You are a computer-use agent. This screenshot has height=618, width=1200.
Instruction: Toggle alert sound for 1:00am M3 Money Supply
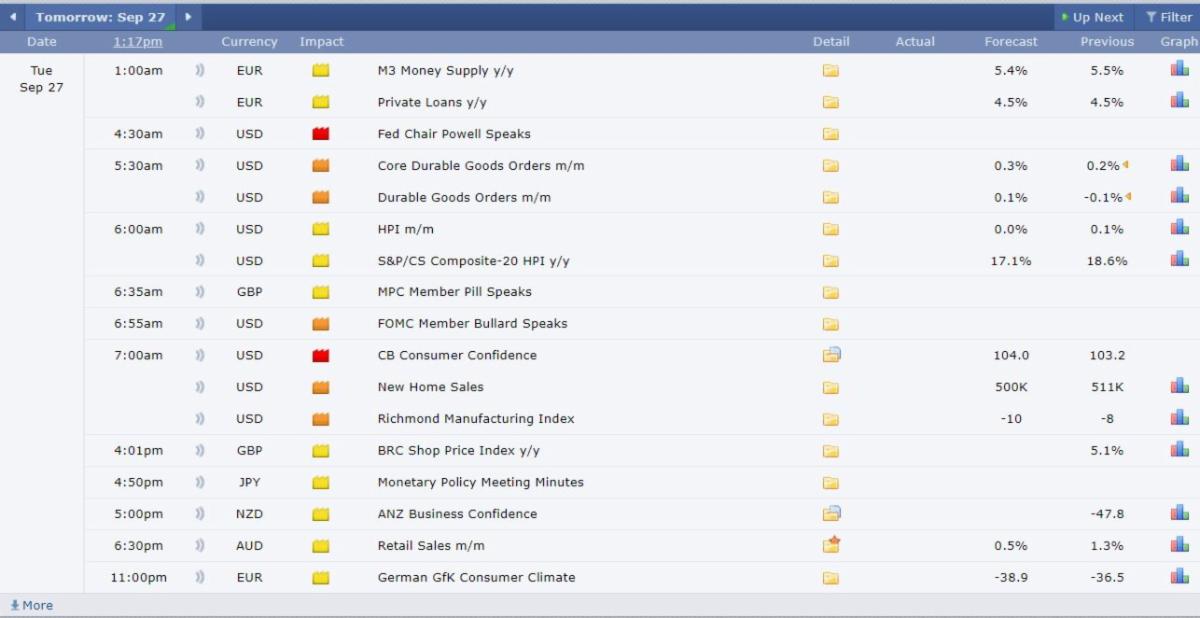[199, 70]
